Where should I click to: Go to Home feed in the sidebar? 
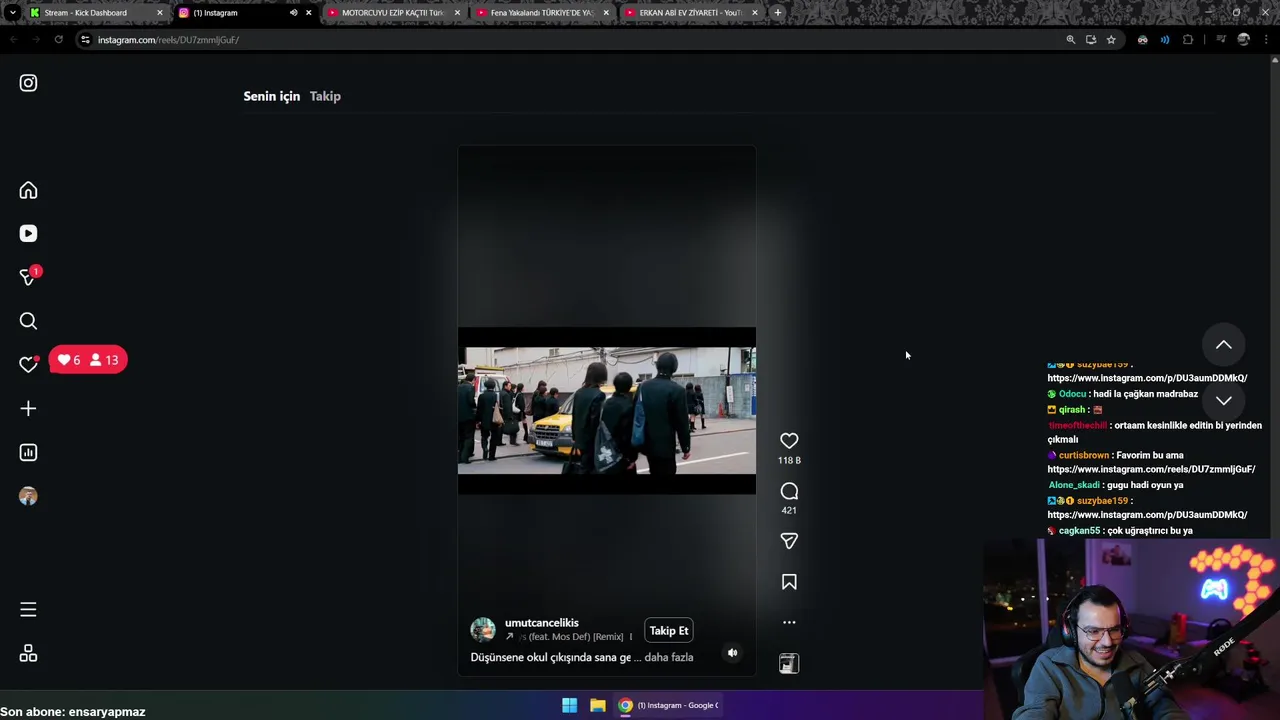28,190
